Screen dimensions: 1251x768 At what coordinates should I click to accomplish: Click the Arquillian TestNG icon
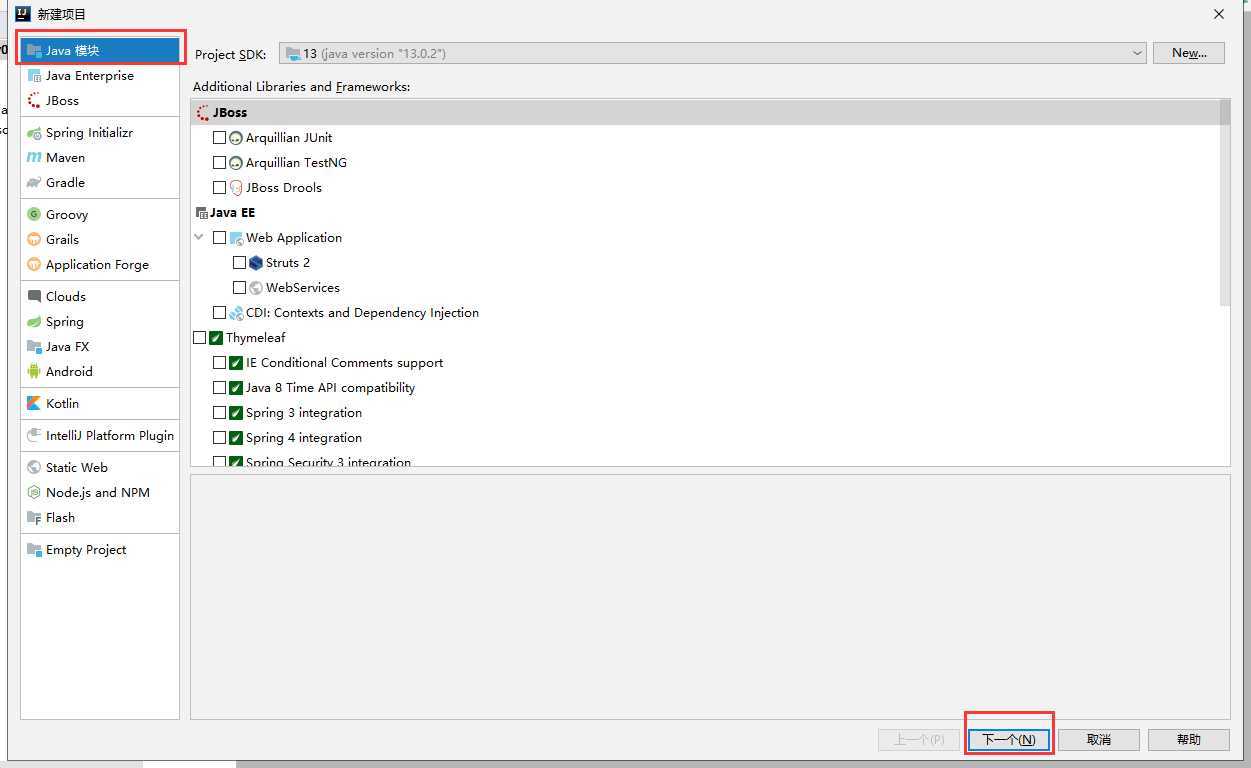[x=236, y=162]
